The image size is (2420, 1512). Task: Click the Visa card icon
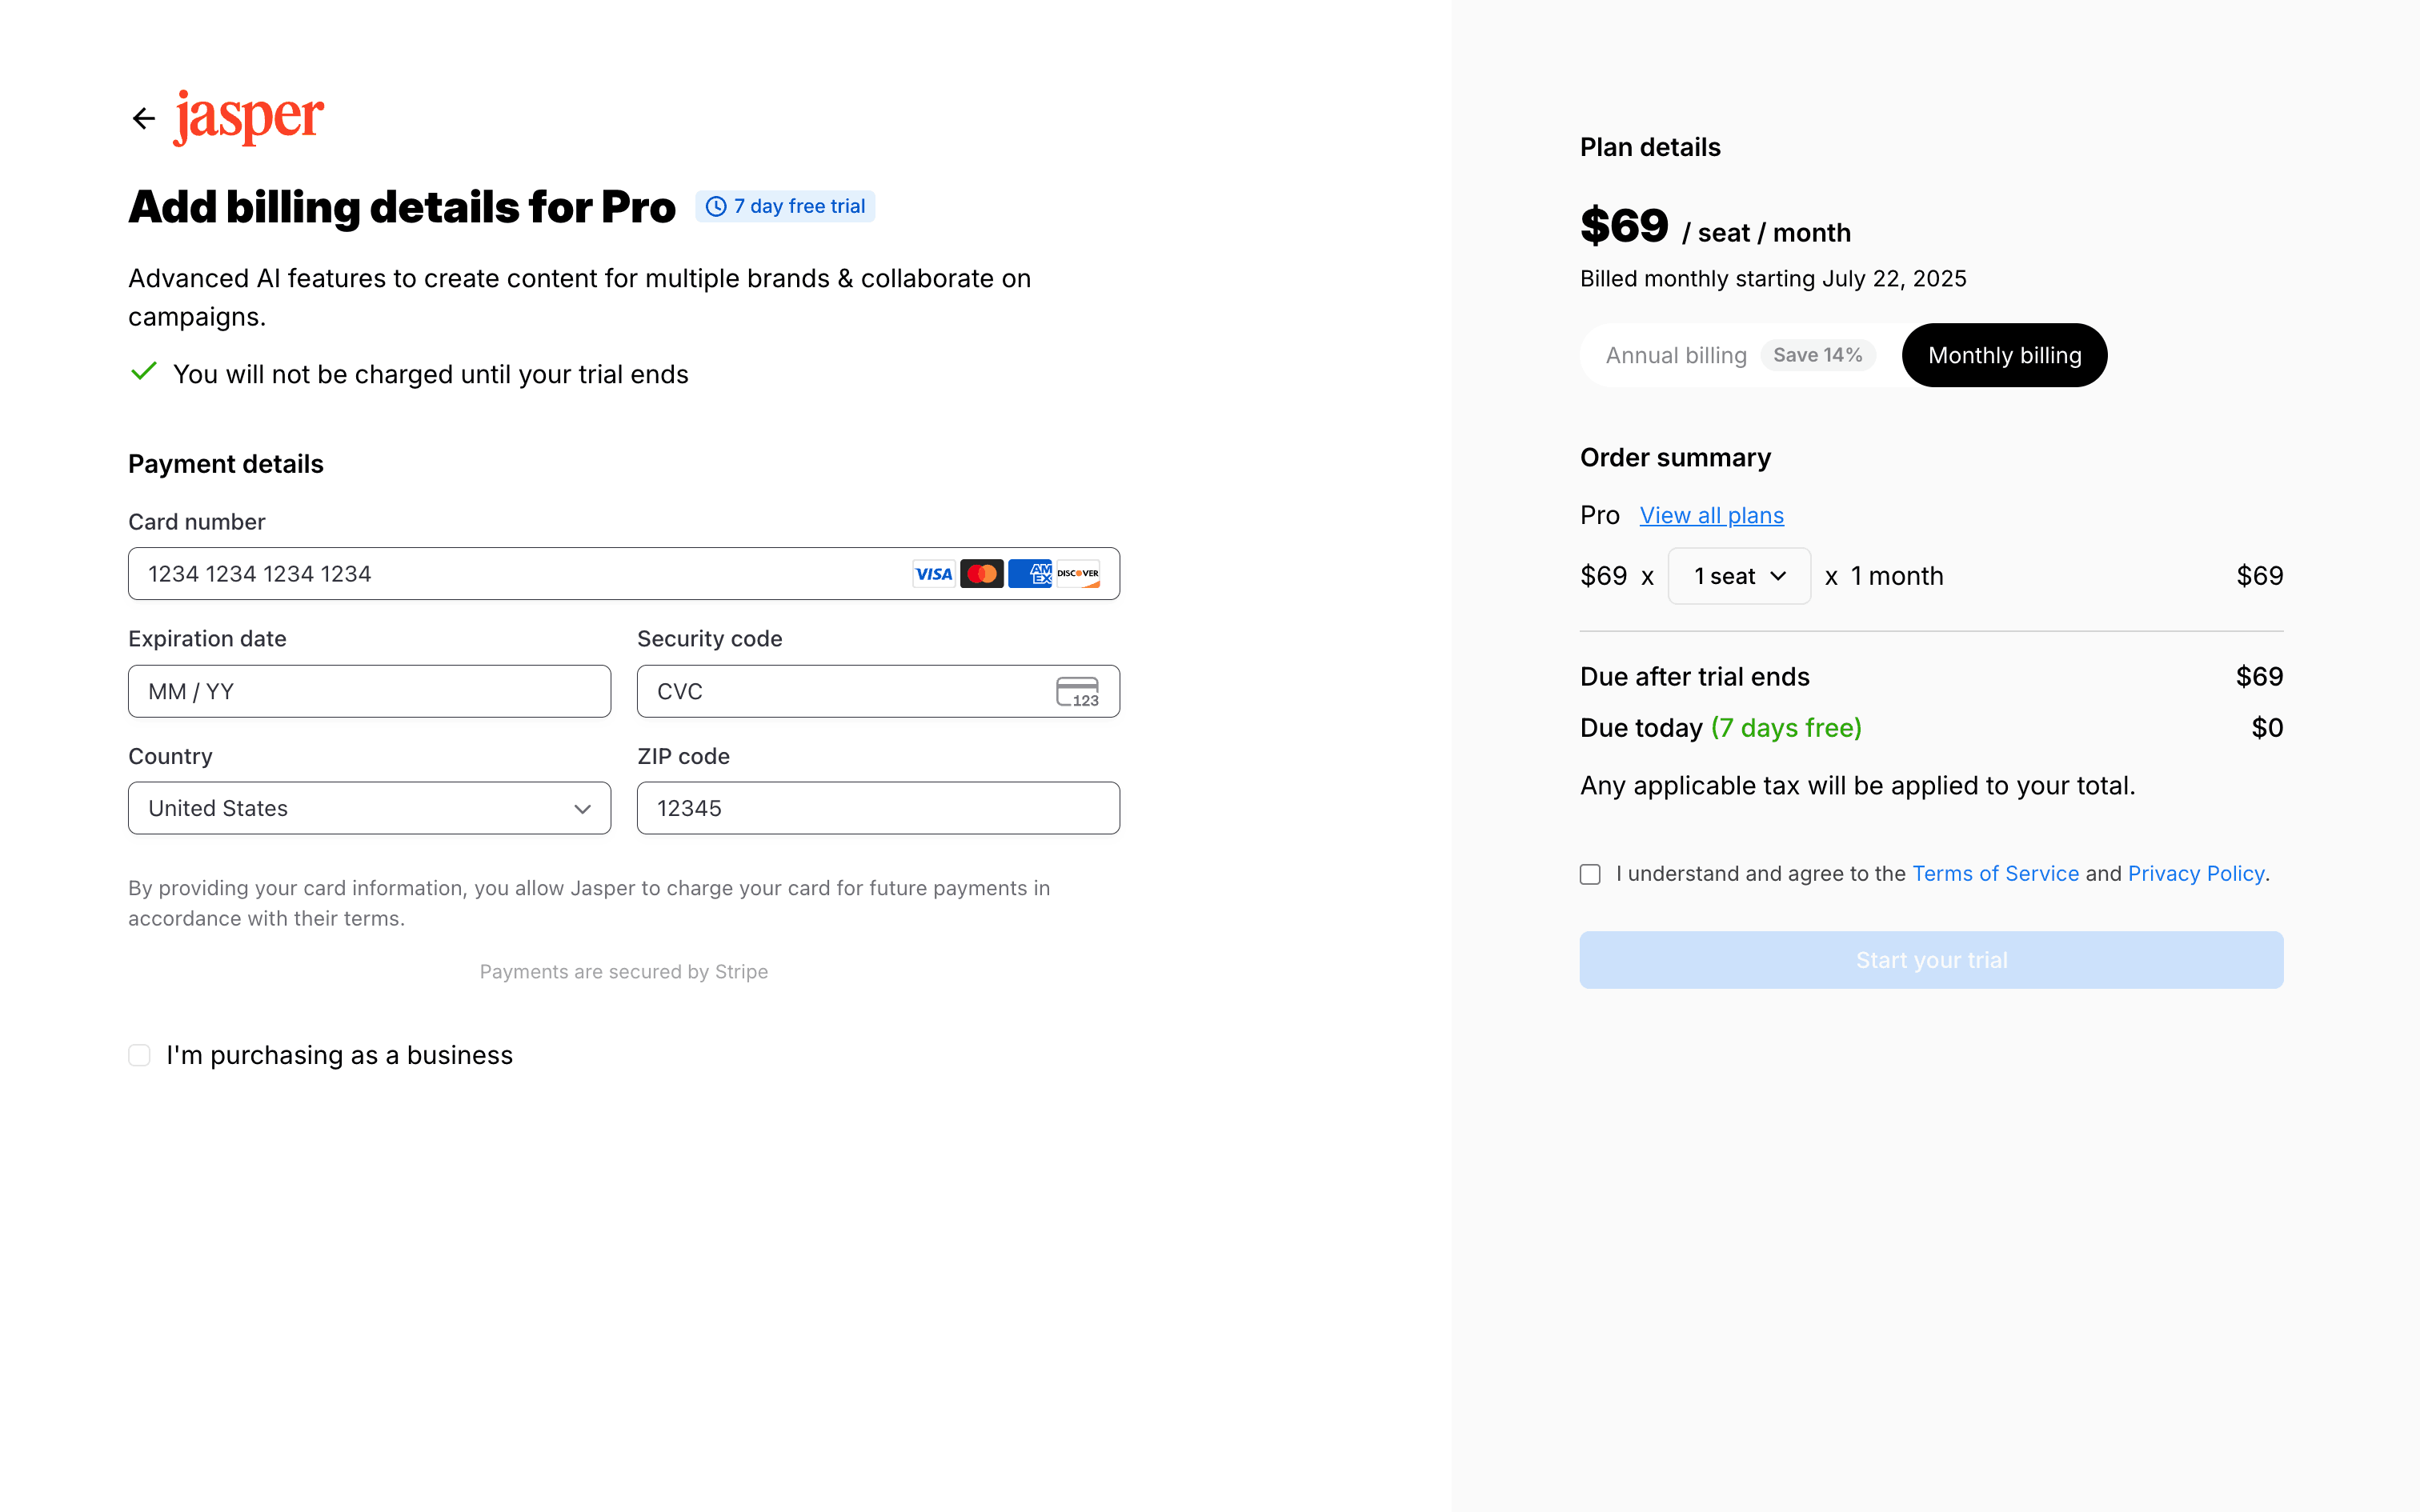[x=933, y=574]
